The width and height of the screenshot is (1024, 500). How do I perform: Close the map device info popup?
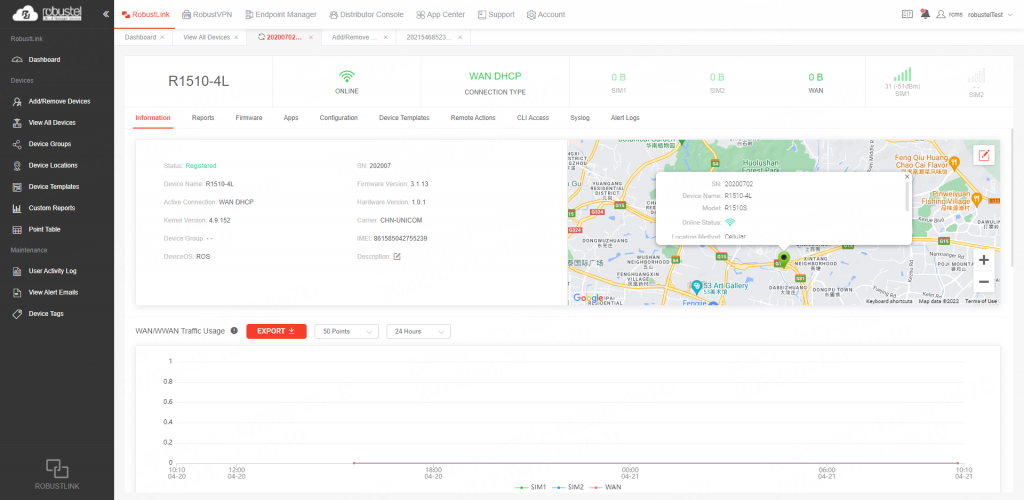(906, 176)
